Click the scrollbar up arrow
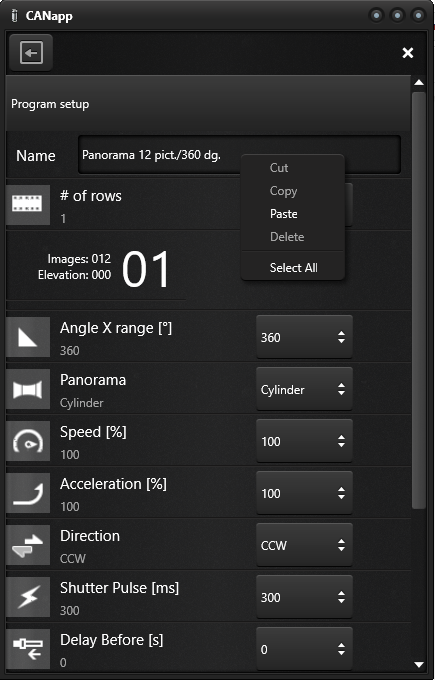435x680 pixels. click(419, 82)
